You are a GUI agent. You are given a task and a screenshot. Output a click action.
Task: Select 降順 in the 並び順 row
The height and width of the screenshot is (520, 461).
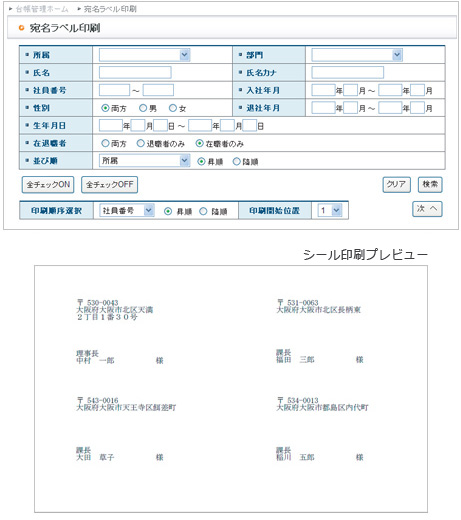(x=237, y=161)
